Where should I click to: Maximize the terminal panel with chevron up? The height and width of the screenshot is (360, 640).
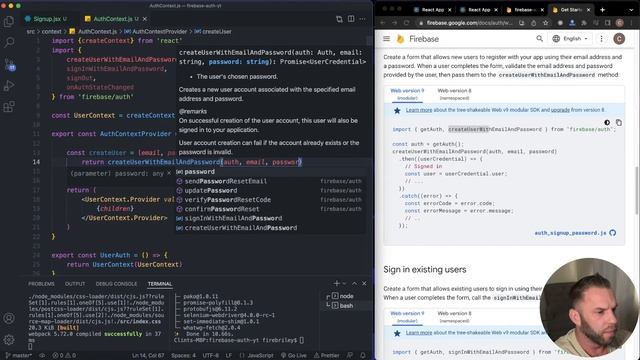[x=354, y=283]
